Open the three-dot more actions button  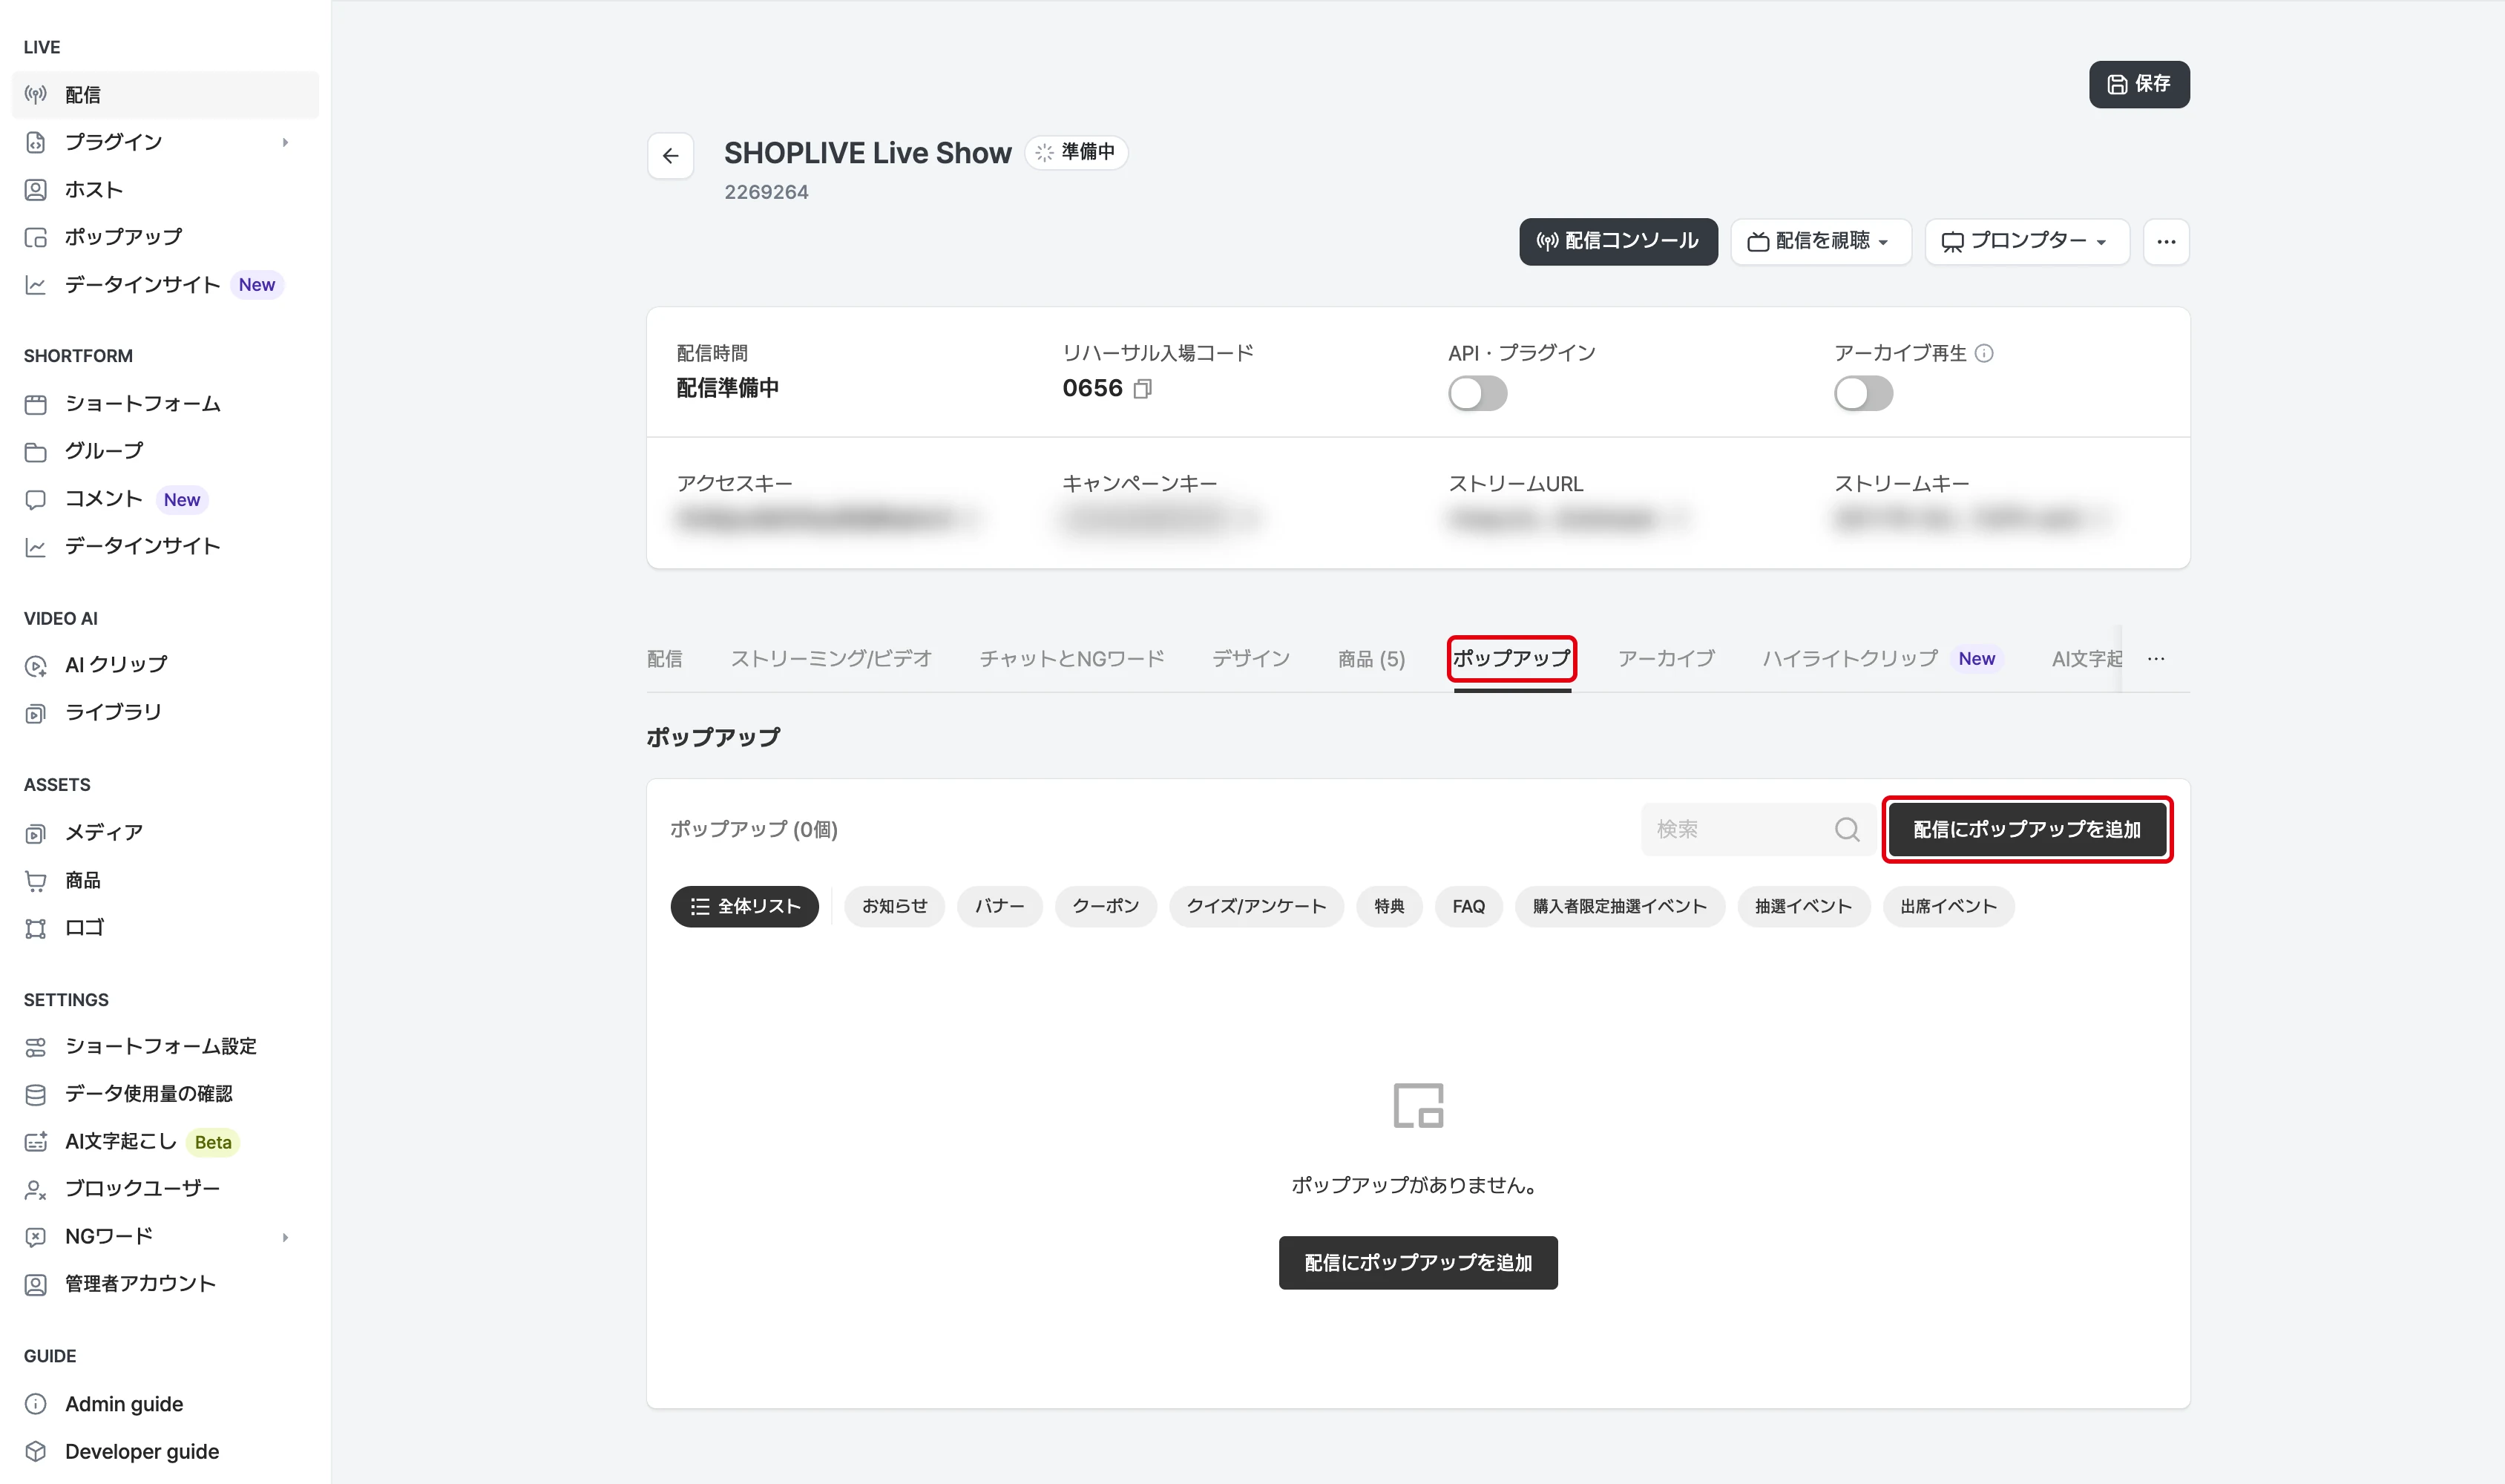(x=2166, y=242)
